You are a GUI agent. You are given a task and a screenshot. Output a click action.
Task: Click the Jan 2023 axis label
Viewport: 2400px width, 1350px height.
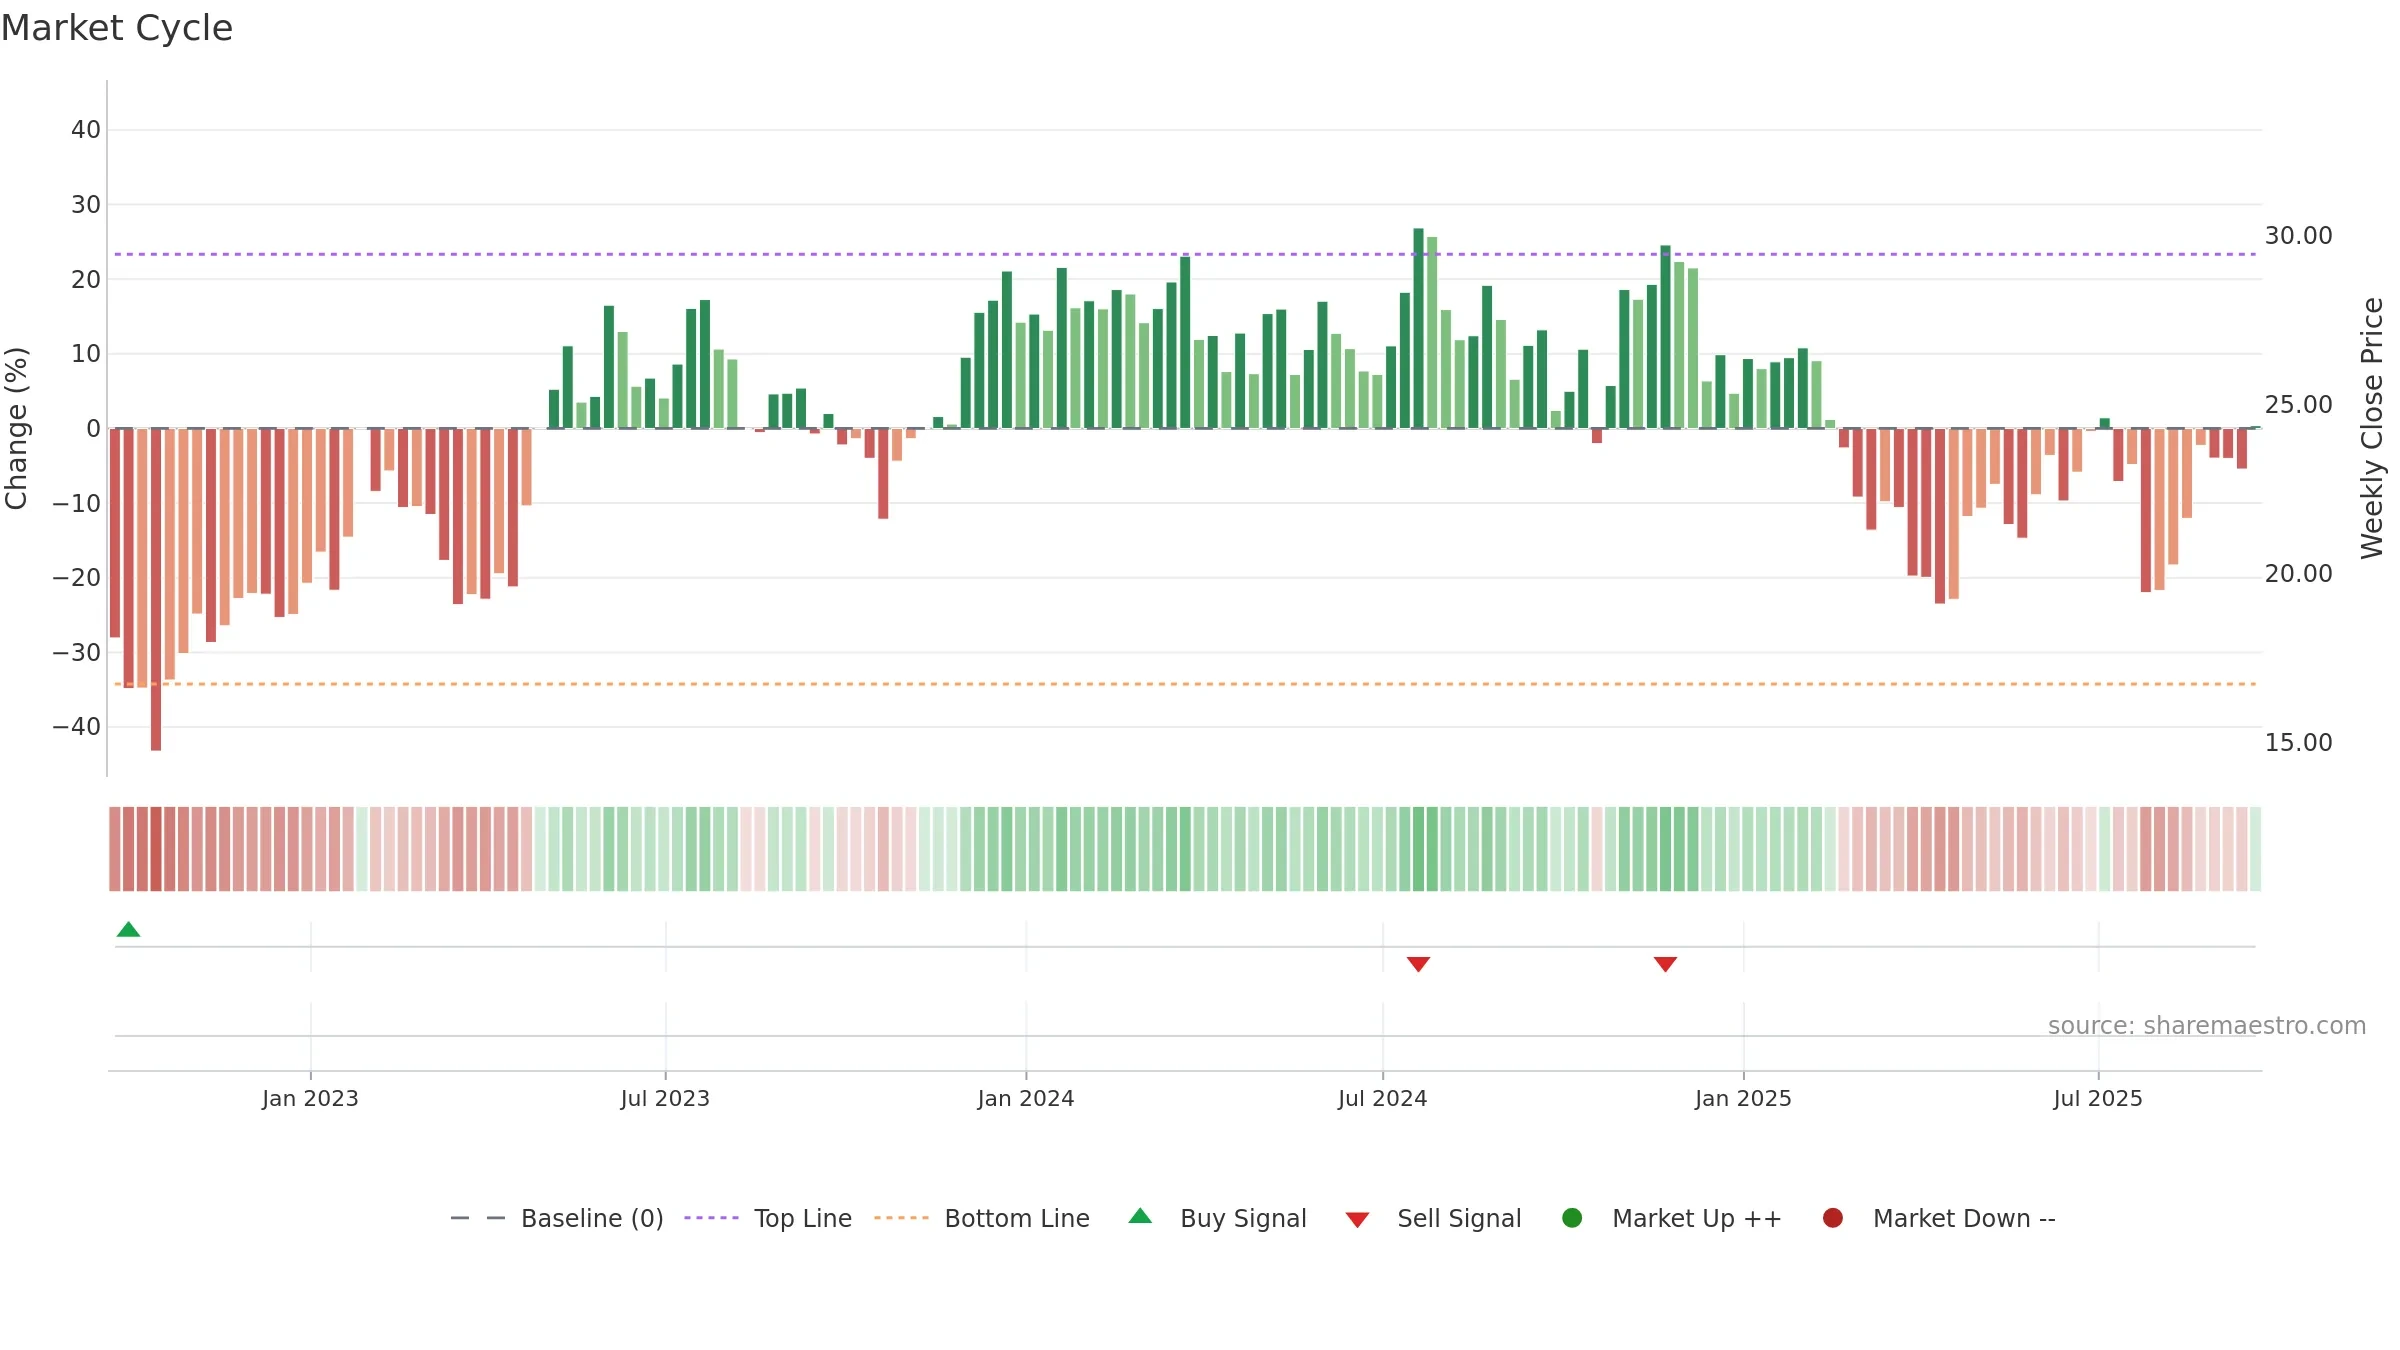pyautogui.click(x=310, y=1099)
